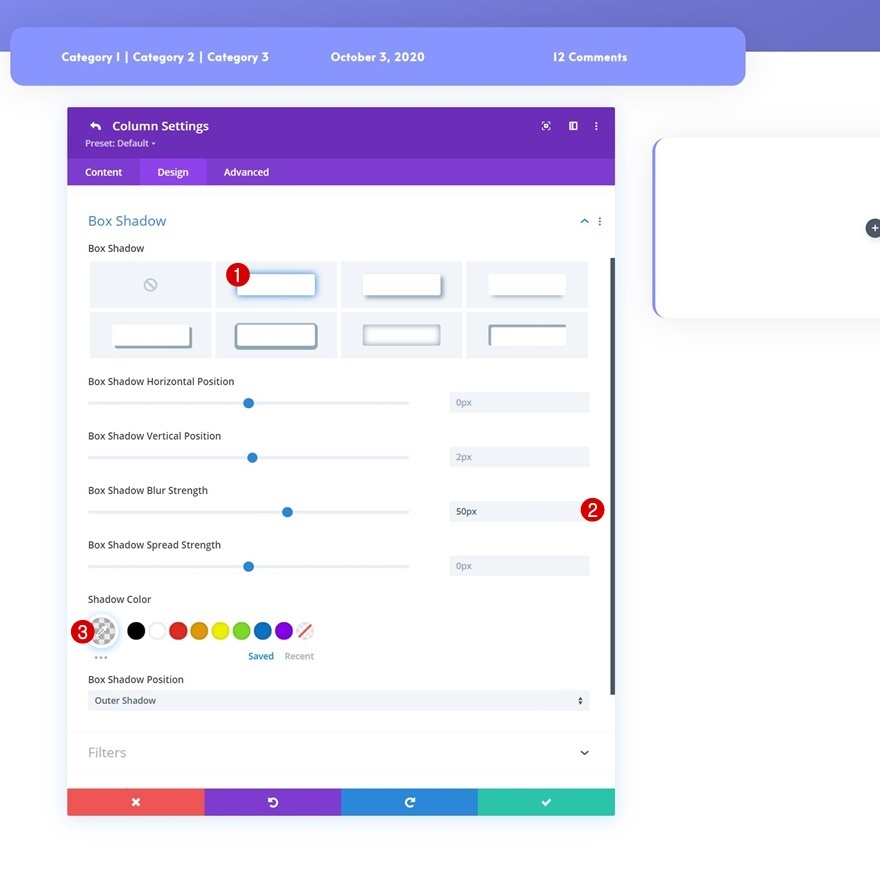This screenshot has height=873, width=880.
Task: Click the Category 3 link
Action: [x=238, y=57]
